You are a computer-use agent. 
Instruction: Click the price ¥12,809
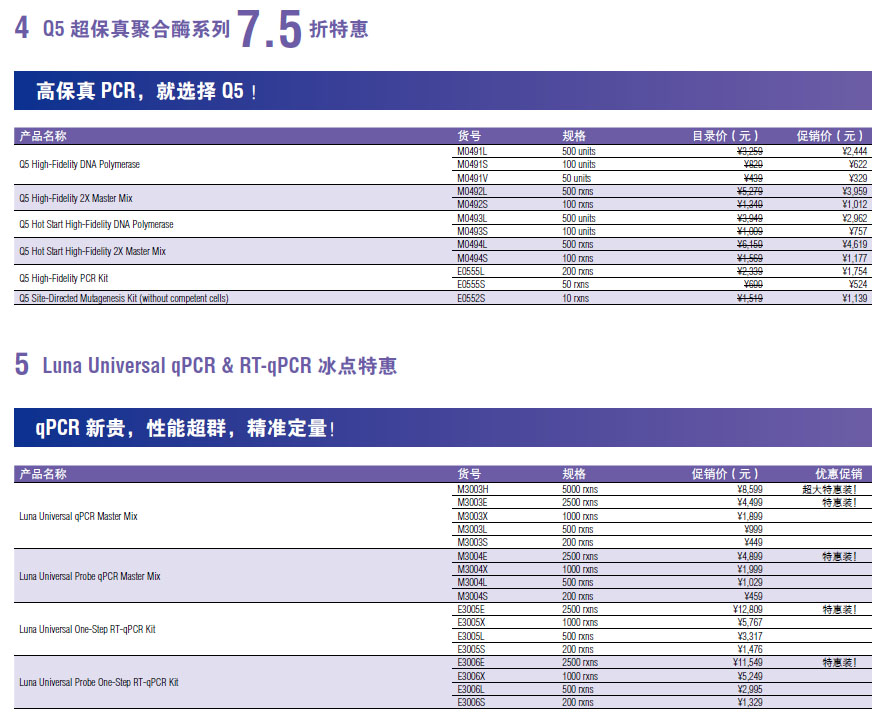(x=748, y=610)
